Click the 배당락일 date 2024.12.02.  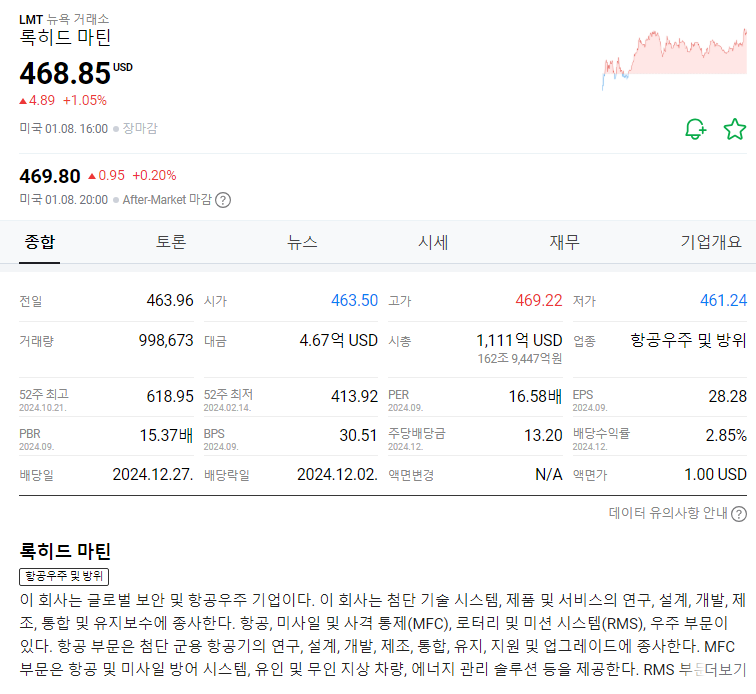338,475
